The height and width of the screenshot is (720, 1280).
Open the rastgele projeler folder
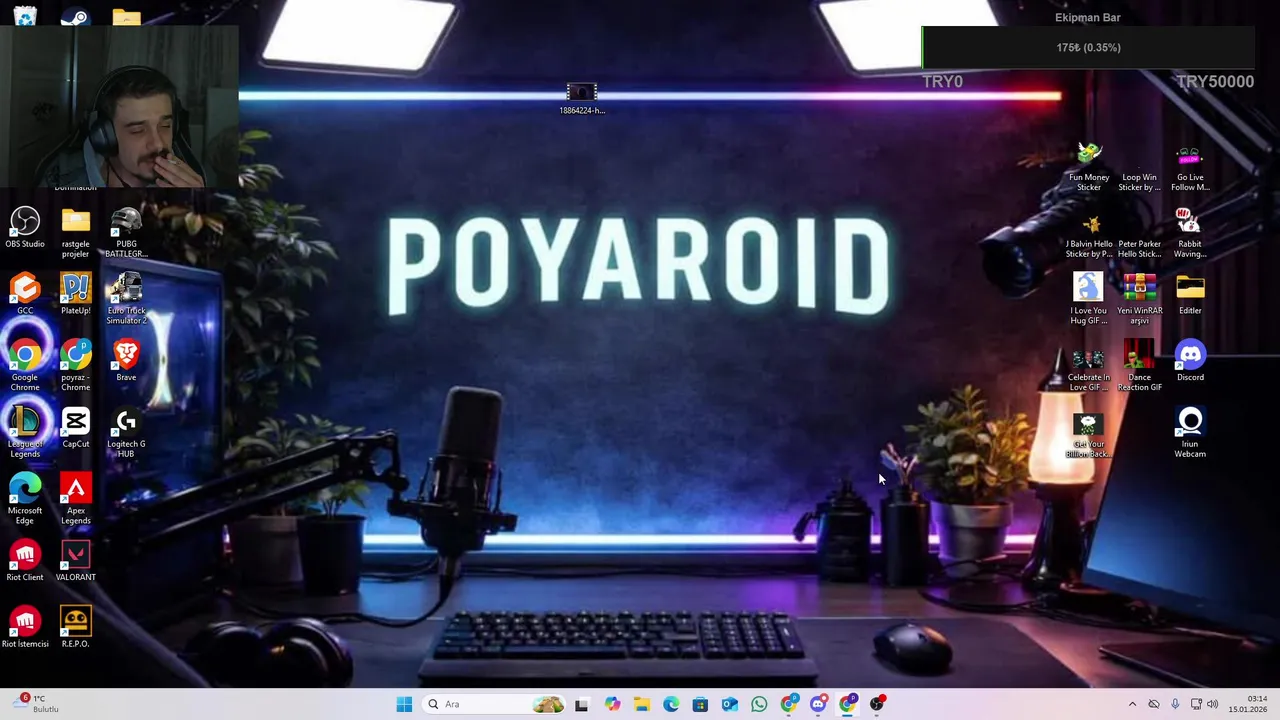(75, 233)
